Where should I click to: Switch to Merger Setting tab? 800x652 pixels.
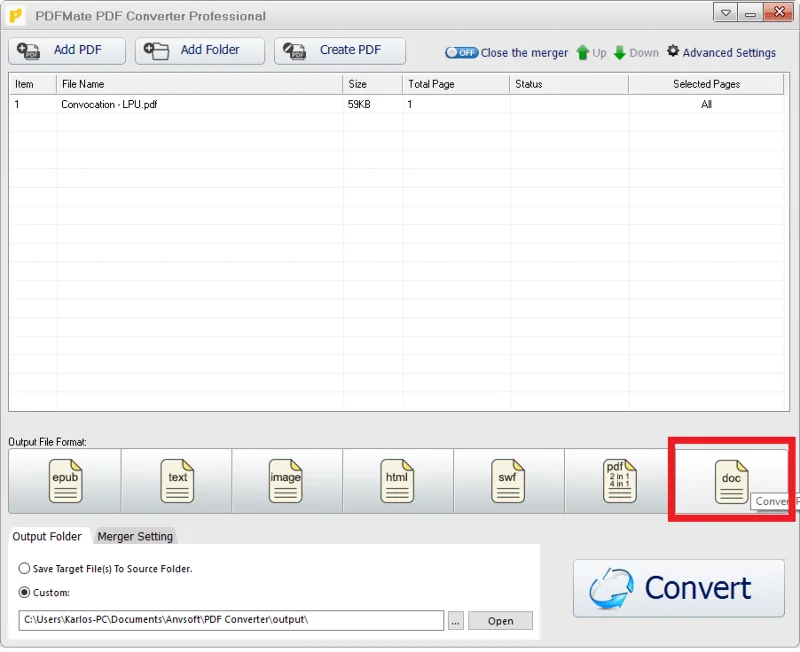coord(135,536)
